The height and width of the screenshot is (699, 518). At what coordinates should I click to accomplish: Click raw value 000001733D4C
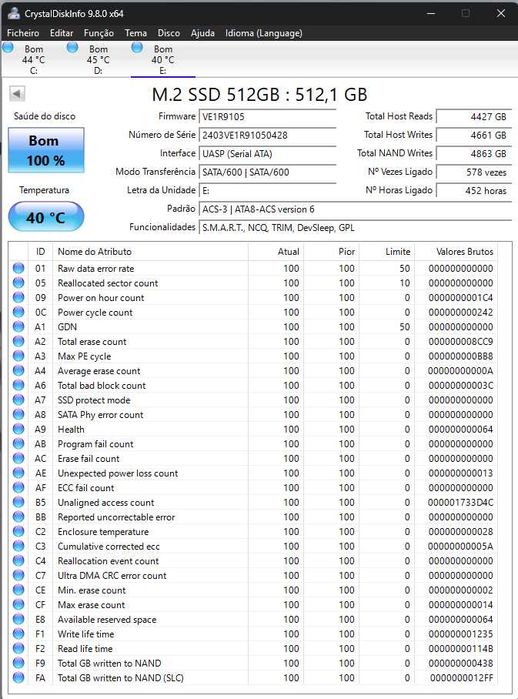460,502
